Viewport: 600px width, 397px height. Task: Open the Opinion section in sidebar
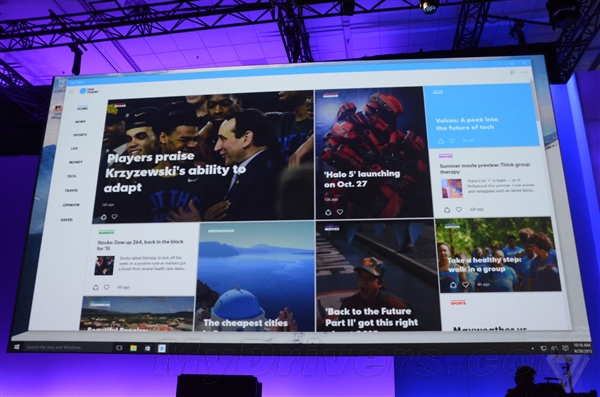pos(71,205)
